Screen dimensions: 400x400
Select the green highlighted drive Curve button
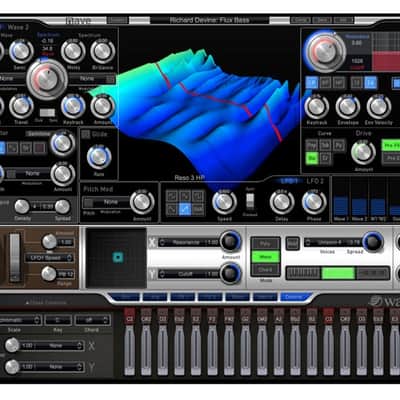[312, 158]
